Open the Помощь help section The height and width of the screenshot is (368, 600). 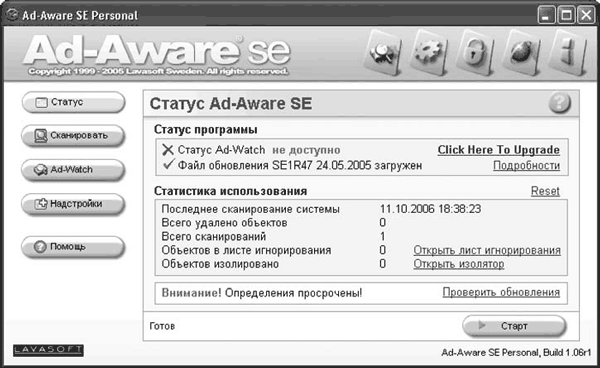point(73,247)
